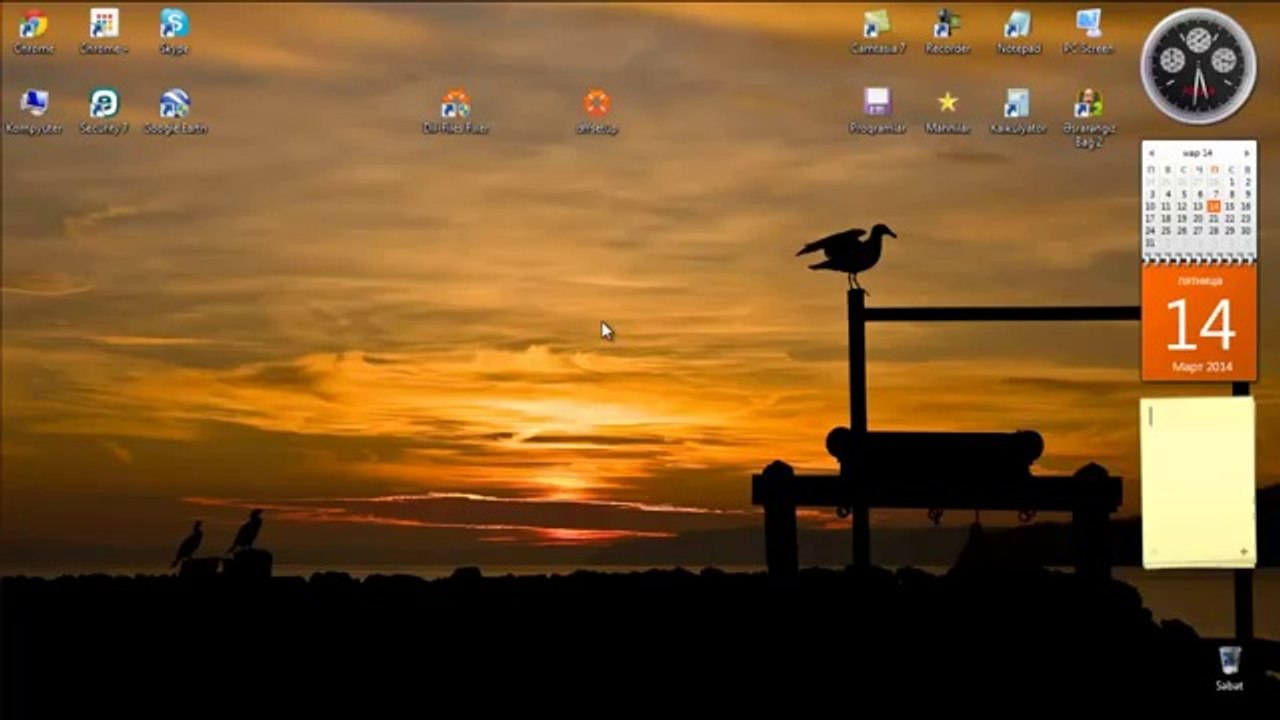The width and height of the screenshot is (1280, 720).
Task: Launch the Skype shortcut
Action: point(174,31)
